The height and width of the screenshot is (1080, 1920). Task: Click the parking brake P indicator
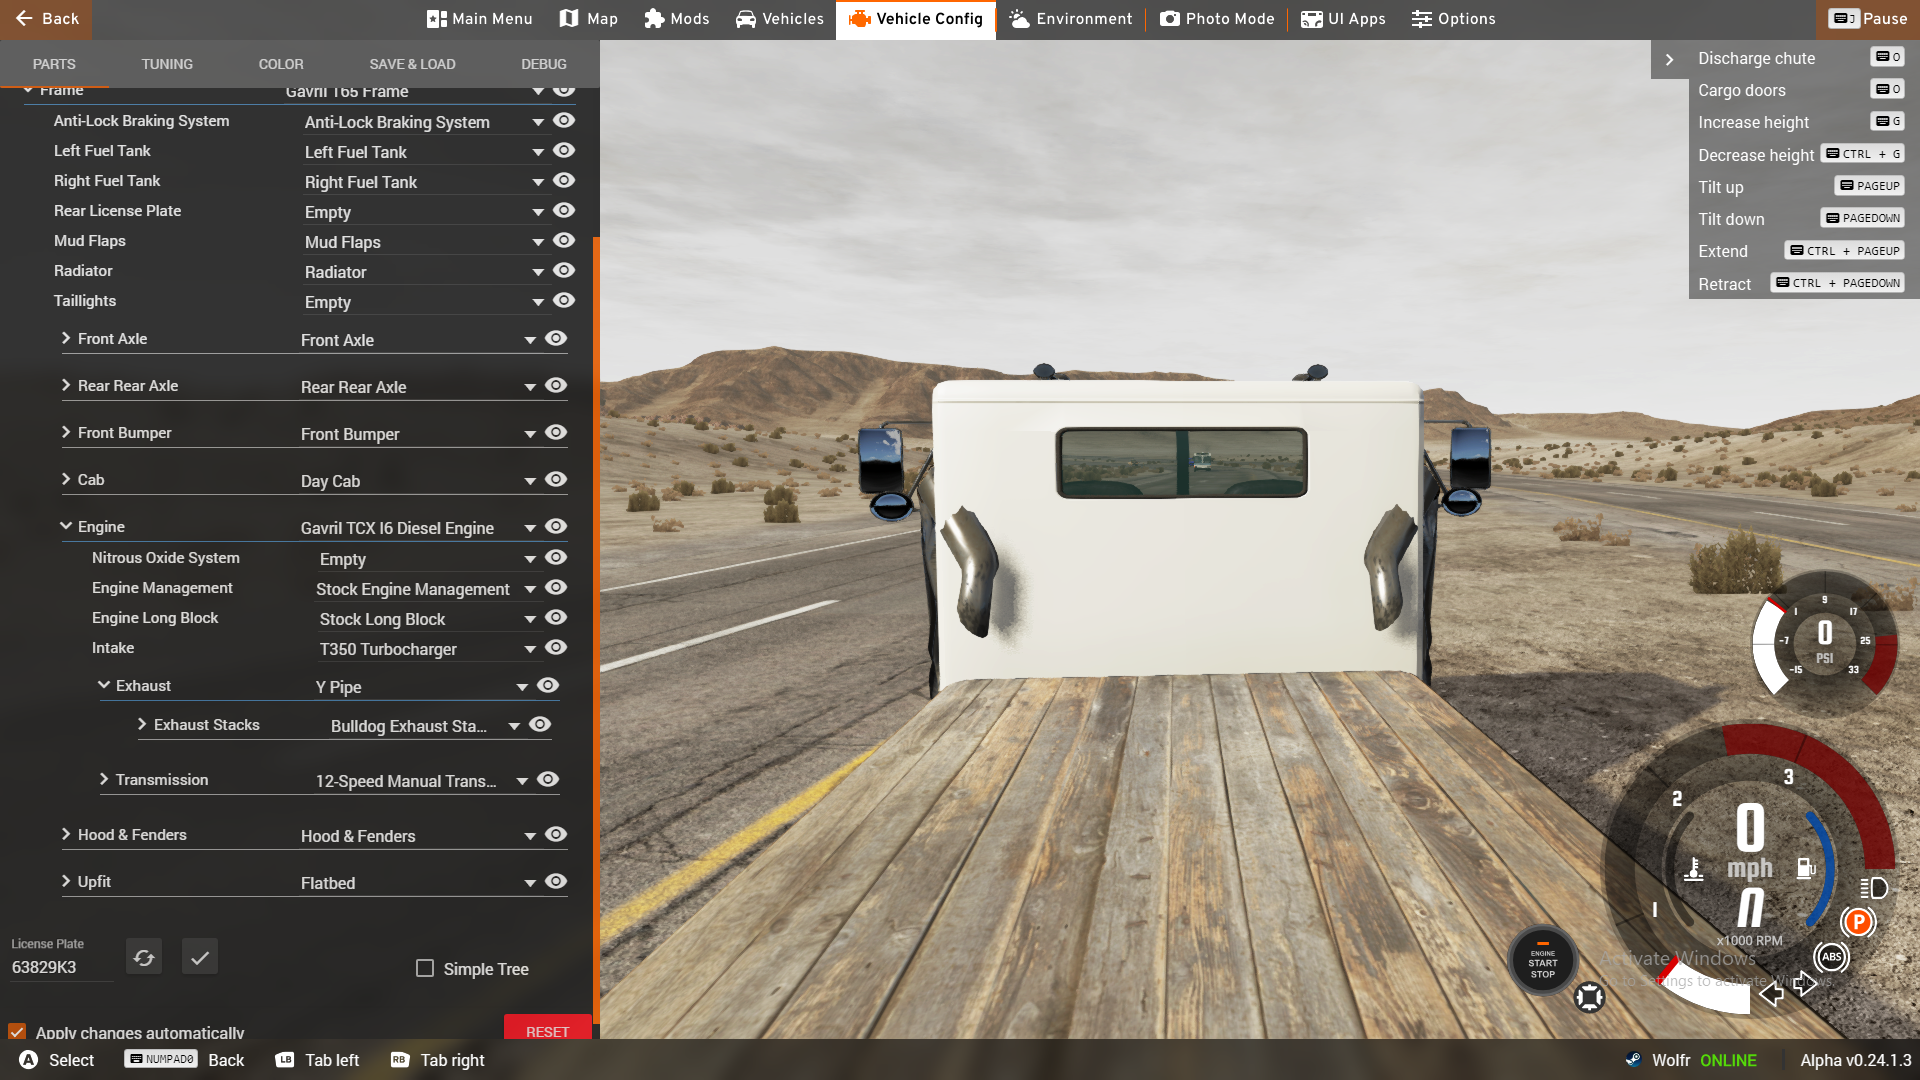1858,922
